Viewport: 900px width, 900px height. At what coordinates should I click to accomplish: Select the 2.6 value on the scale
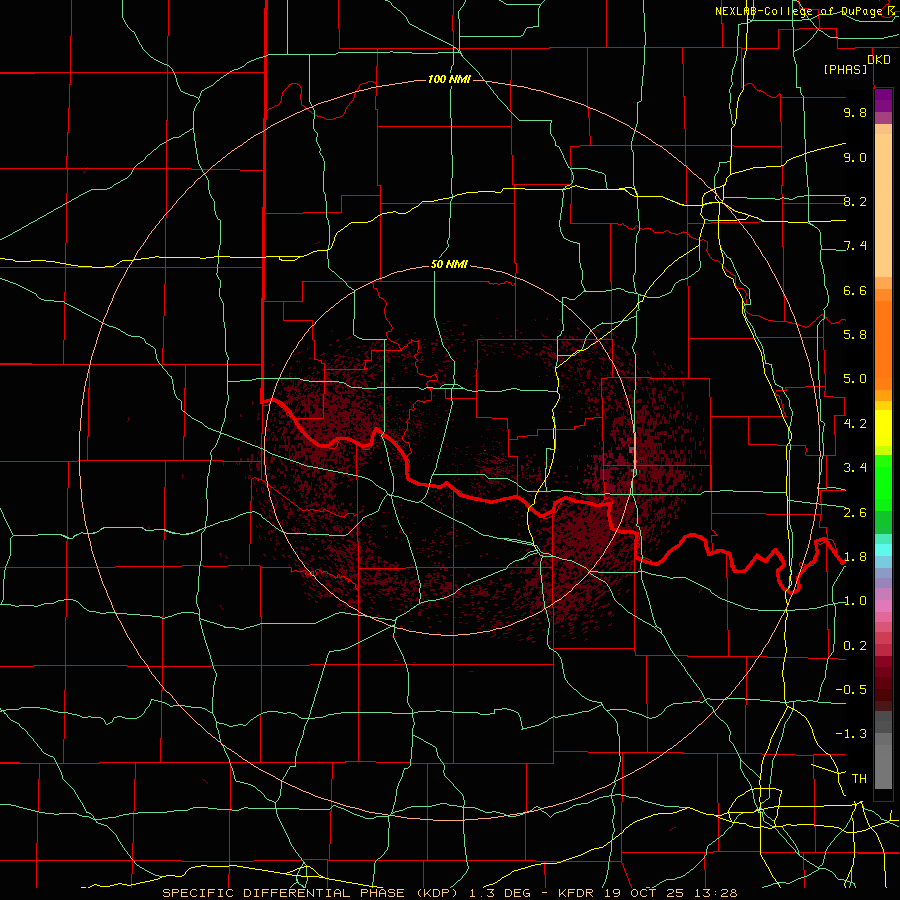(855, 513)
